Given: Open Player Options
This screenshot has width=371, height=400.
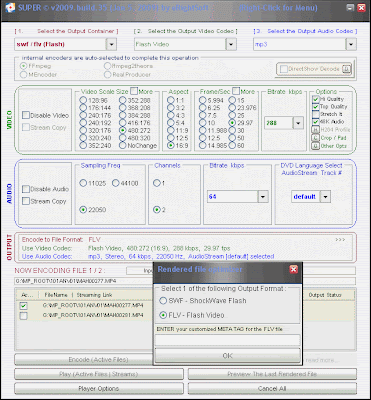Looking at the screenshot, I should 99,389.
